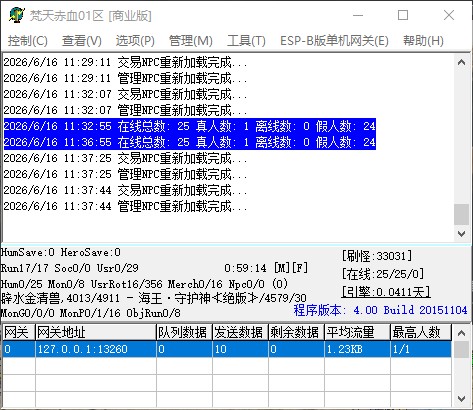Open the 管理(M) menu
473x410 pixels.
click(191, 41)
